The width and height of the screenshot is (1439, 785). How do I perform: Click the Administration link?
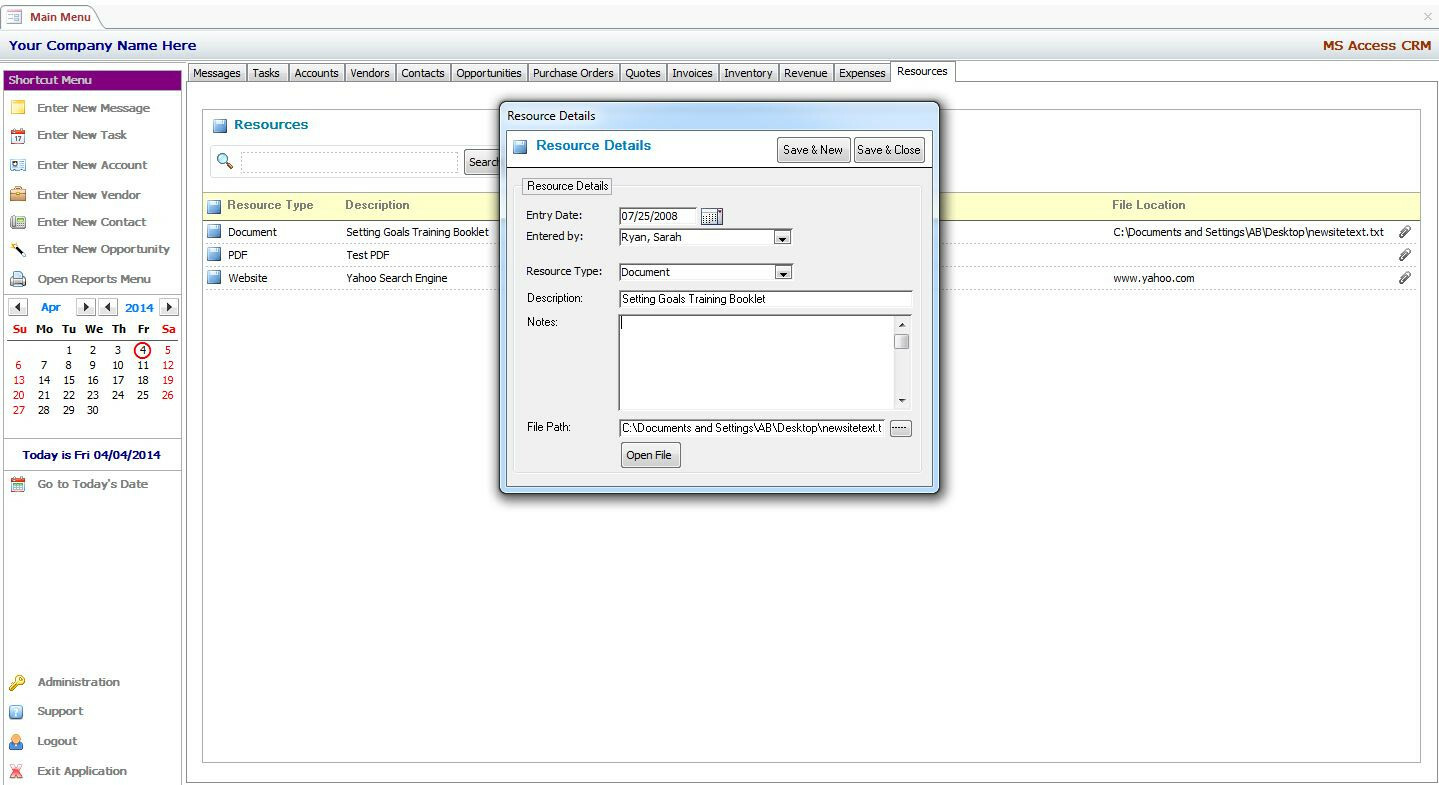[x=79, y=682]
